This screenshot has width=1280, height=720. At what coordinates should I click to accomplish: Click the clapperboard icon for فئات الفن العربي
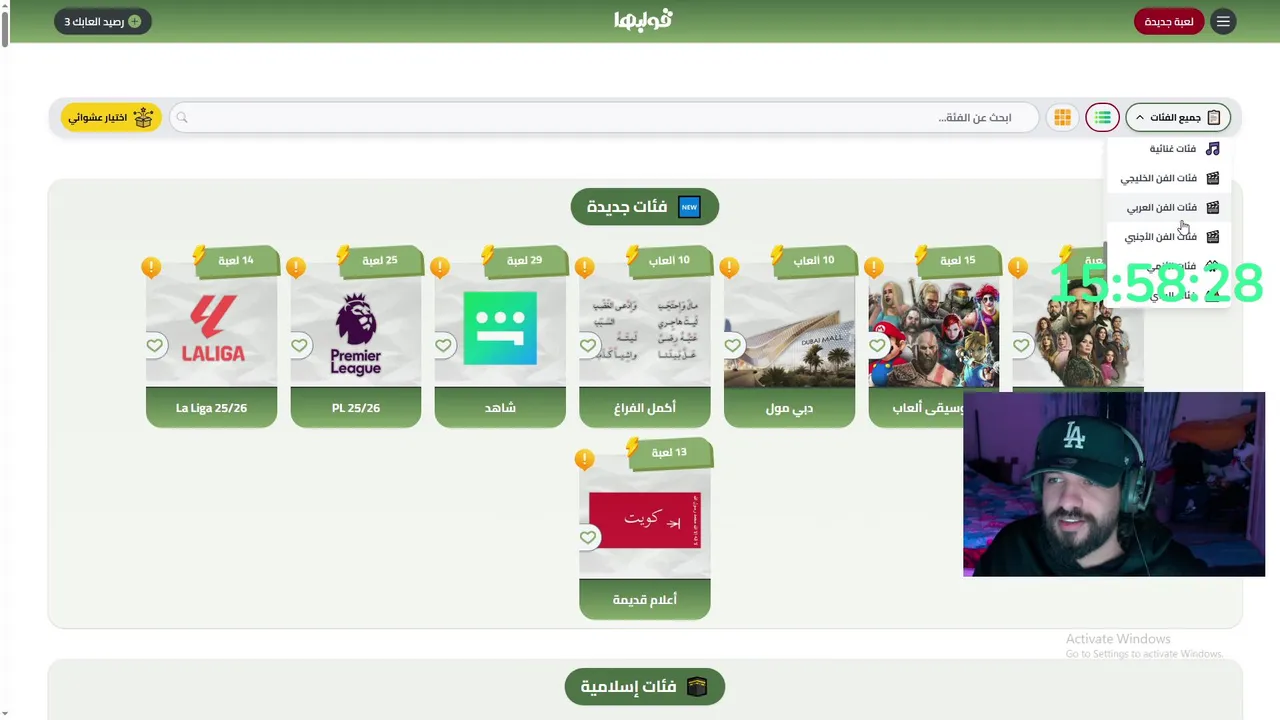pyautogui.click(x=1212, y=207)
